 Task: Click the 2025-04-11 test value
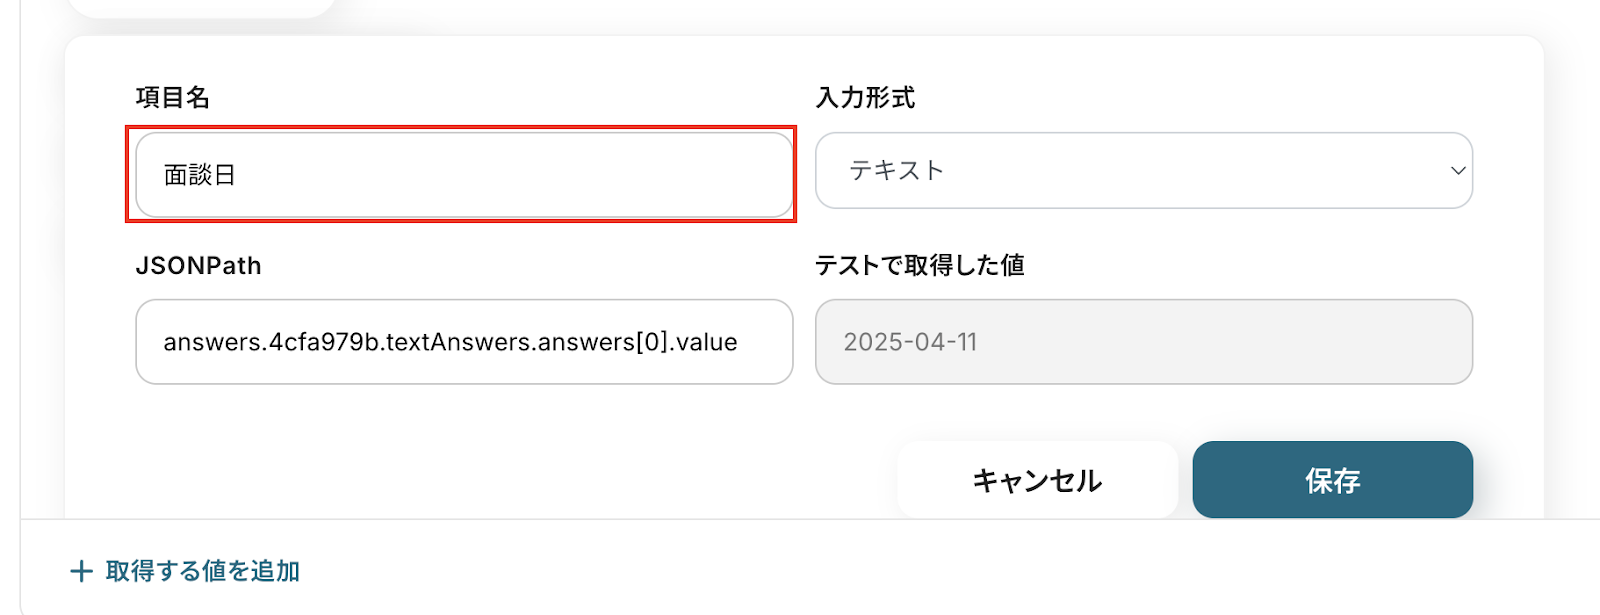click(x=910, y=342)
